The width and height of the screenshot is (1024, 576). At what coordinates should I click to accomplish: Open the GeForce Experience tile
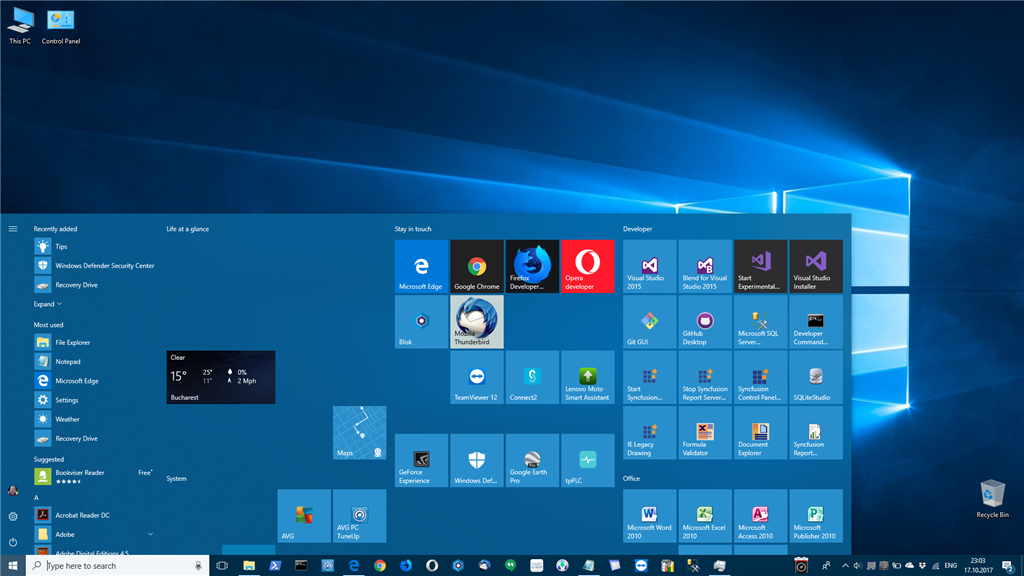421,460
